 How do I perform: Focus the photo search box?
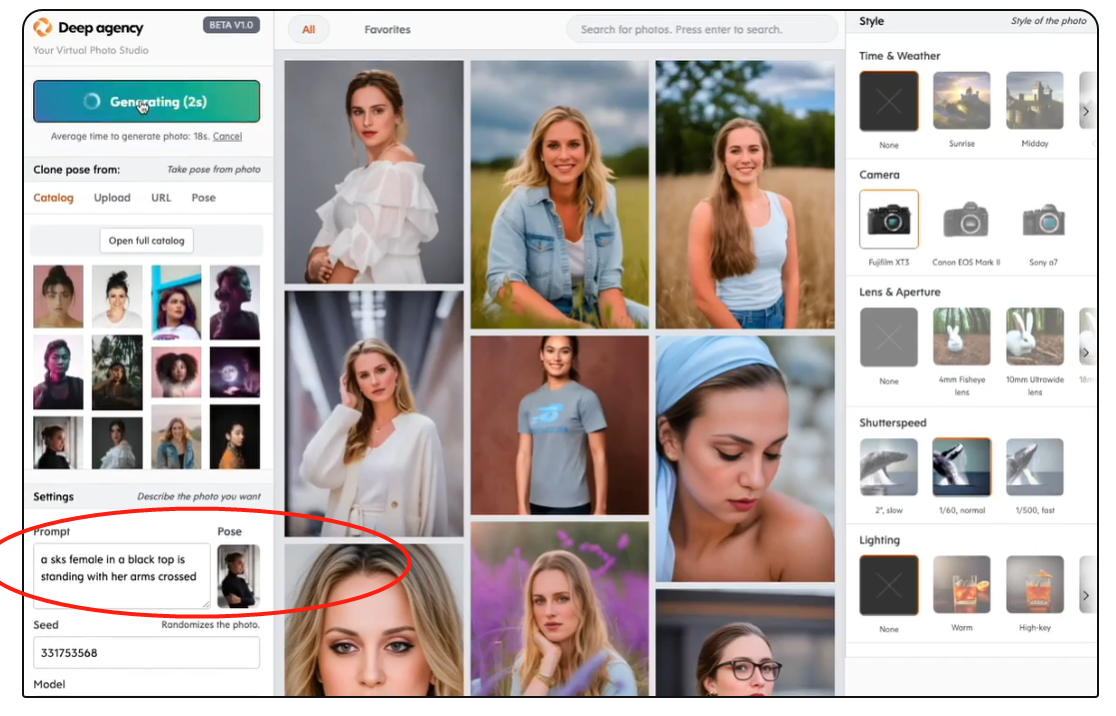click(700, 30)
